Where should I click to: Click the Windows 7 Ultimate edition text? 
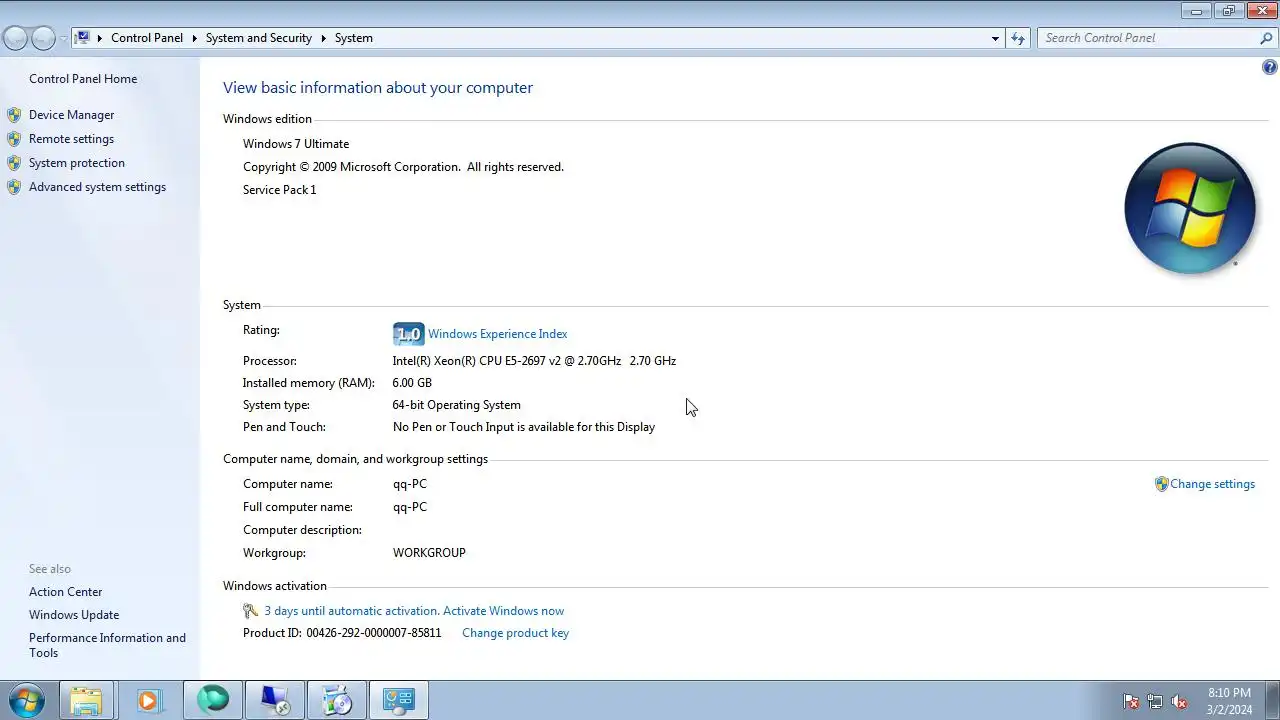coord(296,144)
